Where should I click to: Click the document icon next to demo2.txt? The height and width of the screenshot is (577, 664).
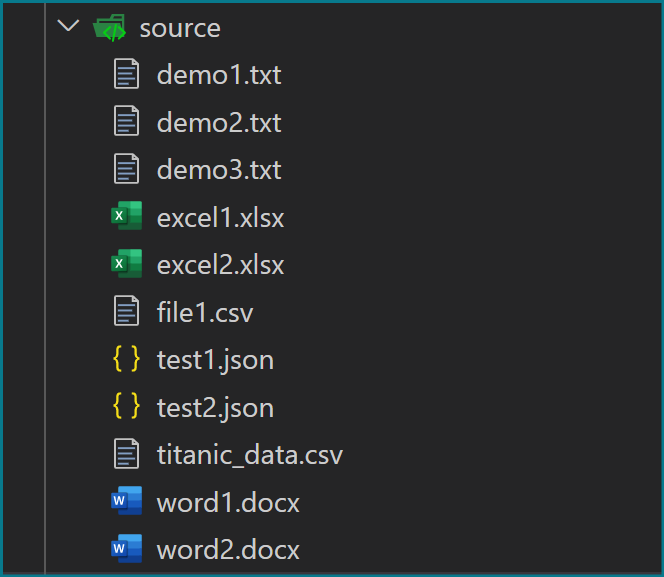(x=126, y=121)
